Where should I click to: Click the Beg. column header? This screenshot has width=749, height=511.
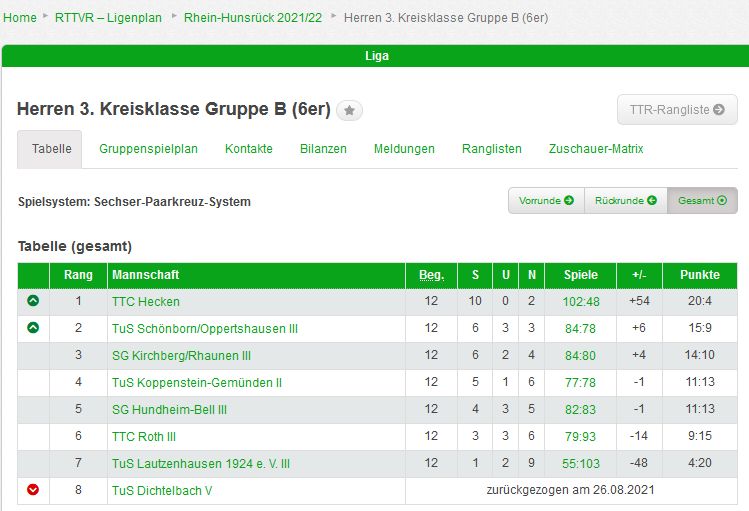pos(431,275)
